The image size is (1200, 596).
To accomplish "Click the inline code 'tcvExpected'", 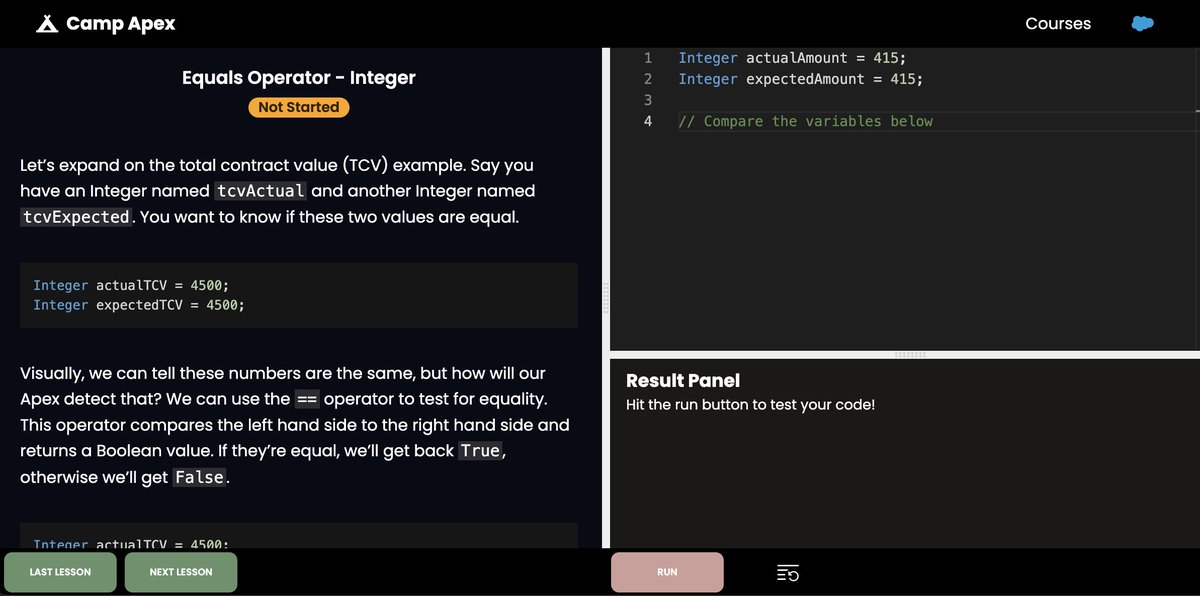I will click(x=76, y=217).
